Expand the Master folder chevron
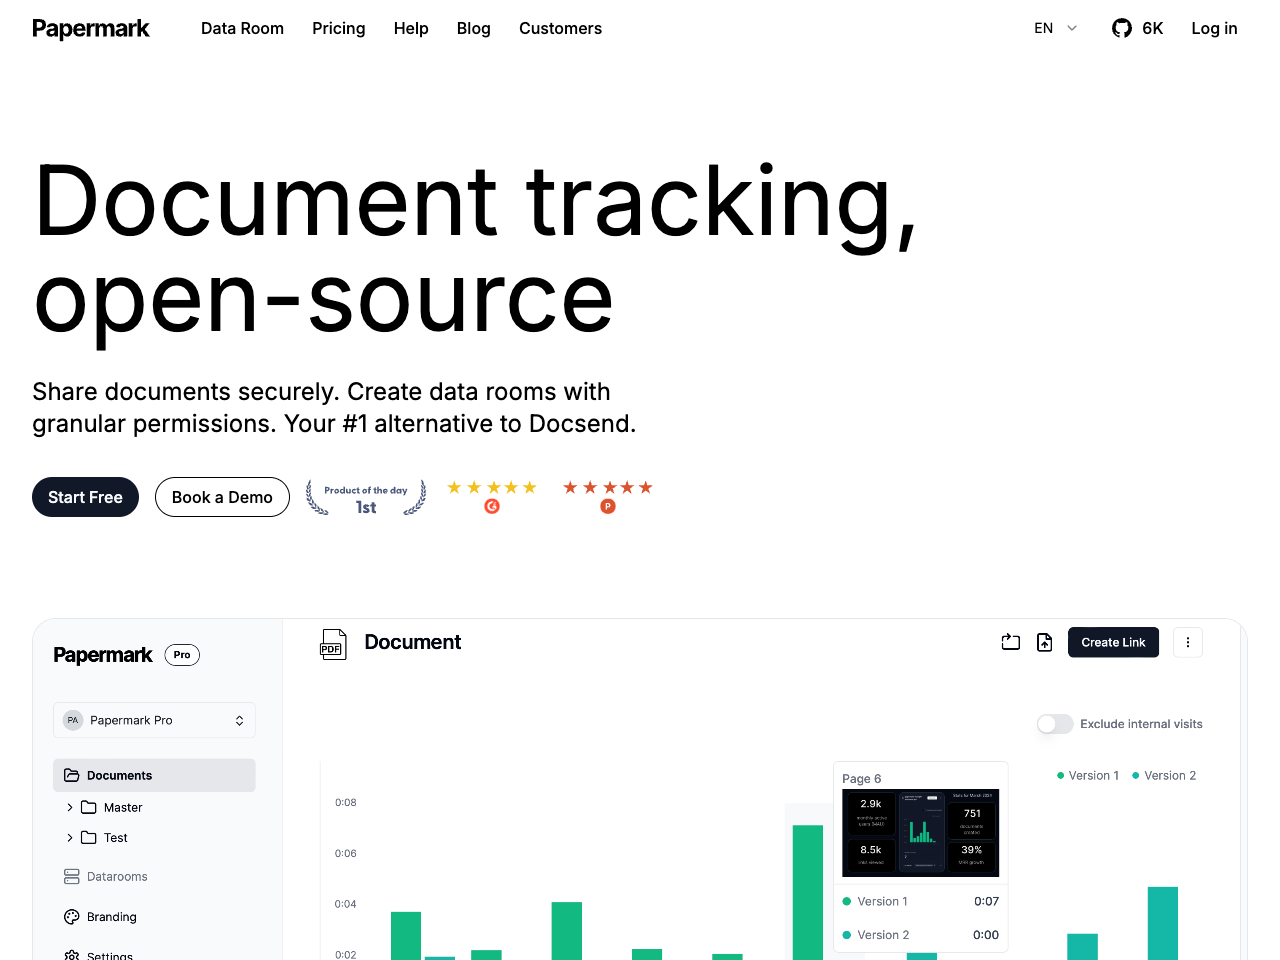 click(x=69, y=807)
